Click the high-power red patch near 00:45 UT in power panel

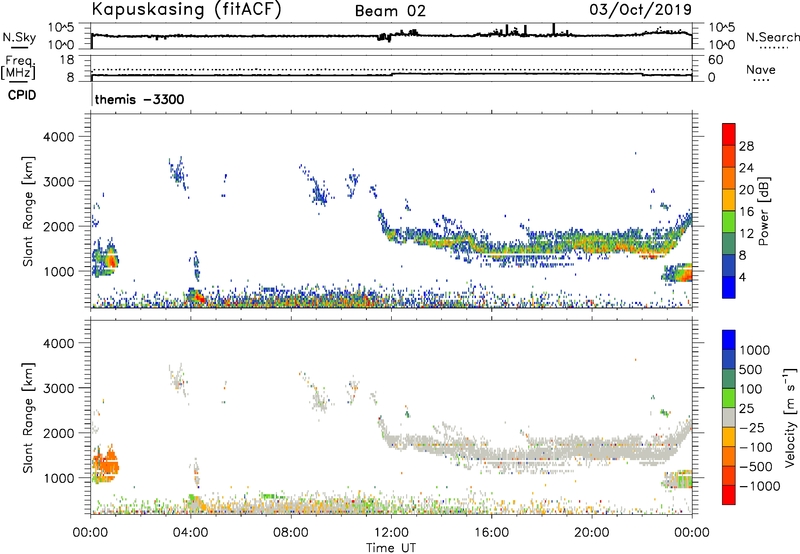[112, 261]
